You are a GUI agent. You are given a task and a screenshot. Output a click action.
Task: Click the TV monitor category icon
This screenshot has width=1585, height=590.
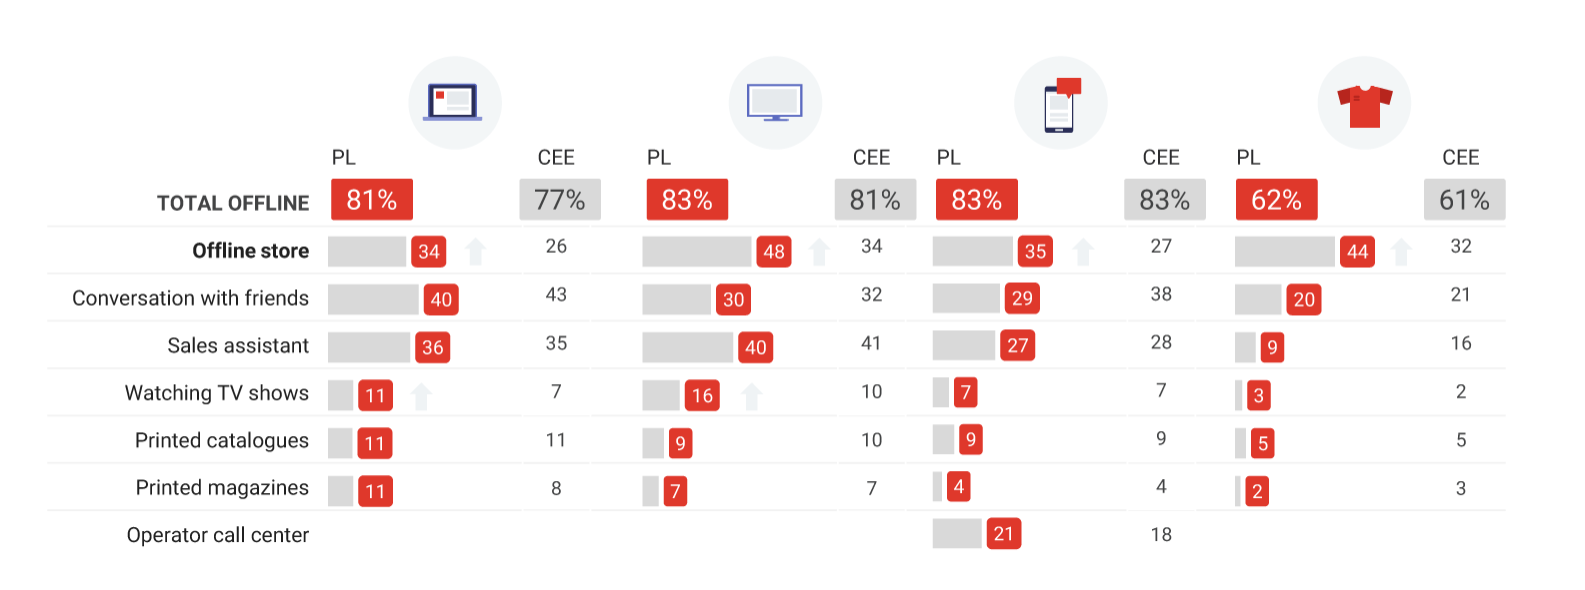coord(775,103)
